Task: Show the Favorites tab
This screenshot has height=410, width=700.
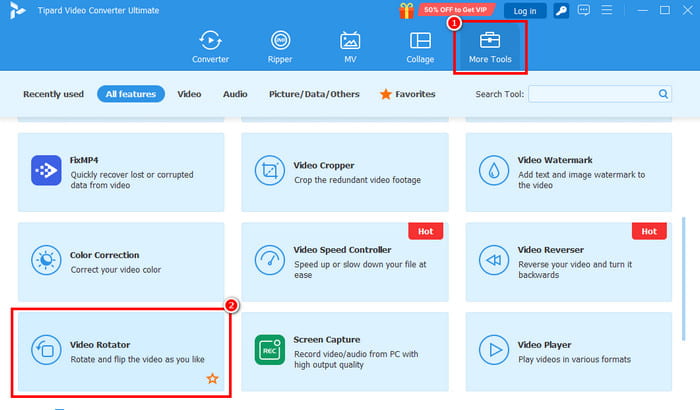Action: click(x=408, y=94)
